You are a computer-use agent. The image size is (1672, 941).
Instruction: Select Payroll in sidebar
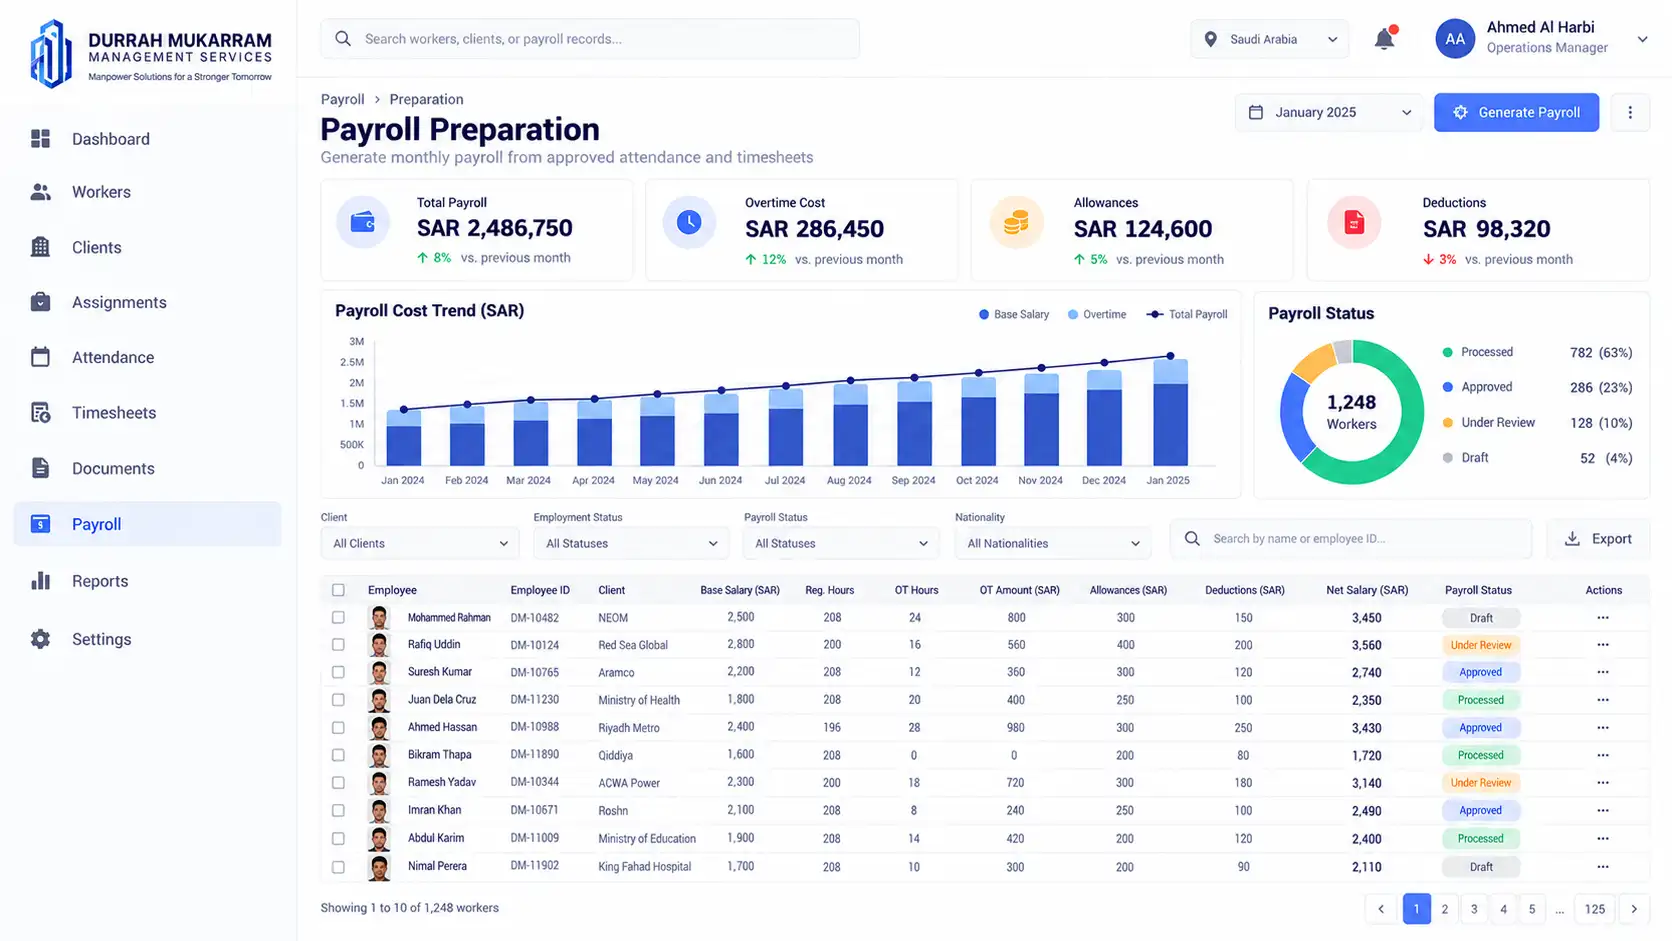(148, 524)
